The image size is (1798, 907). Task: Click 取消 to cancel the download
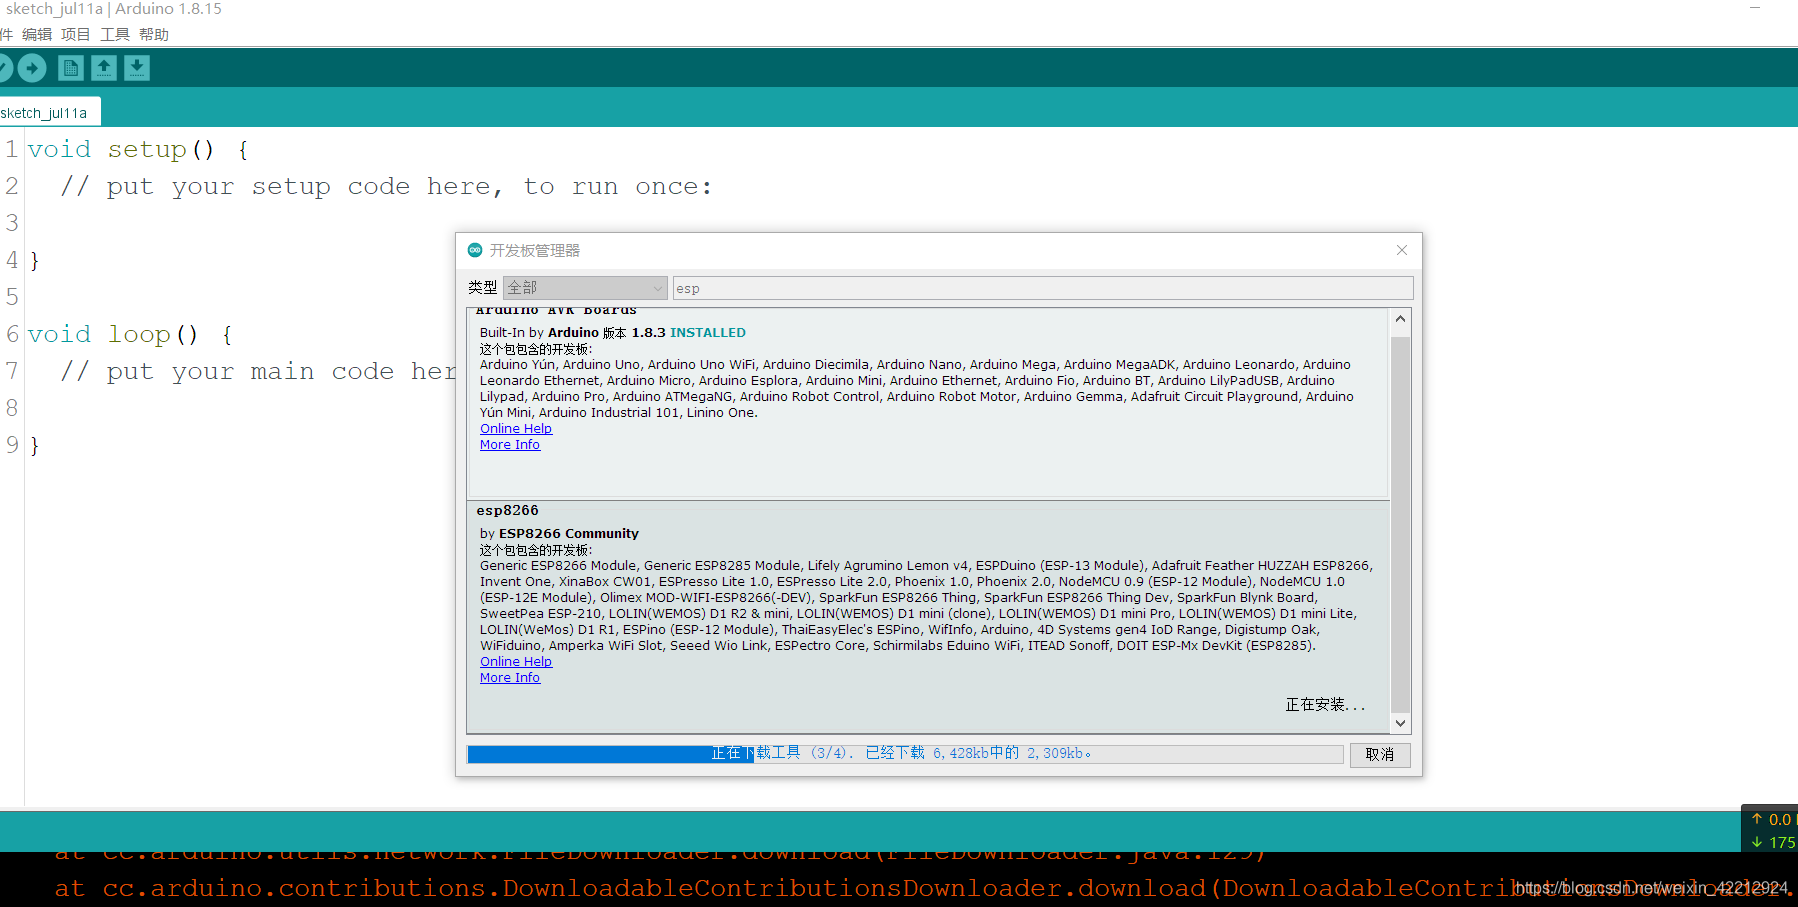(x=1380, y=755)
